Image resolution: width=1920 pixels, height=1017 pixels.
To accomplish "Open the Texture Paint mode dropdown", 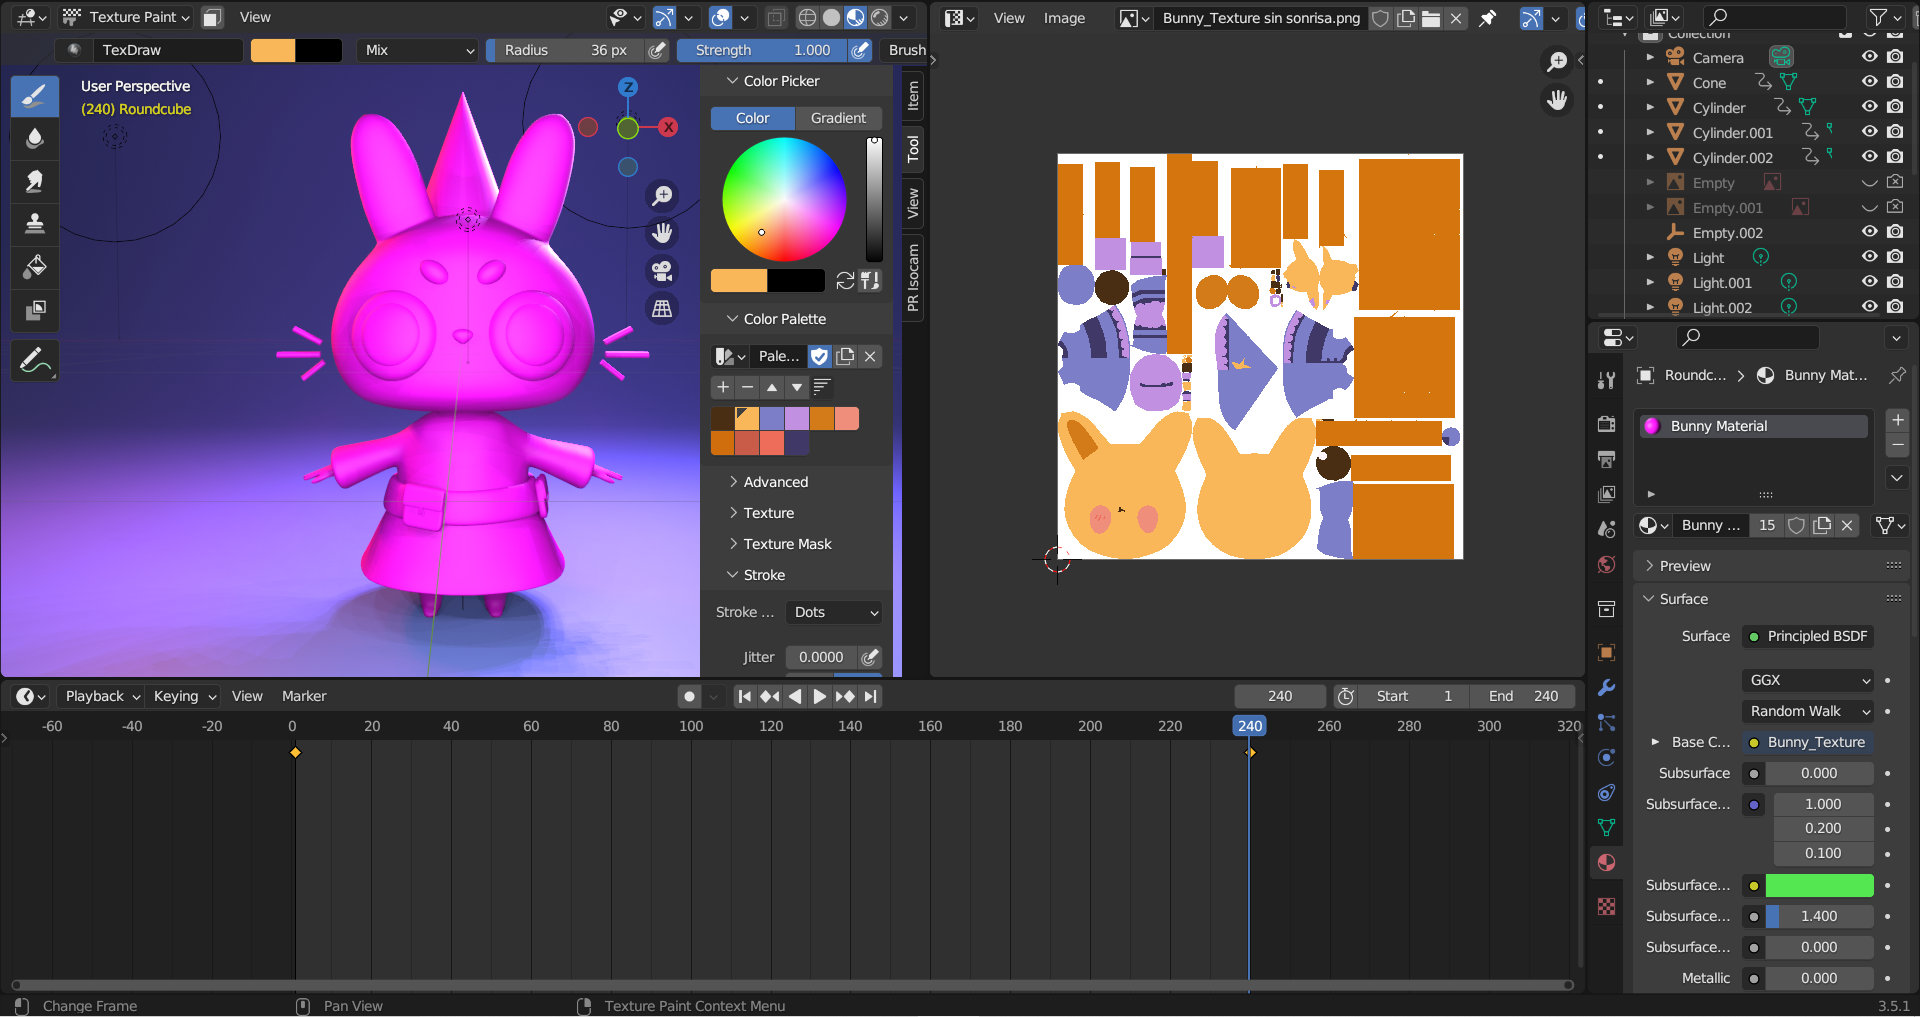I will pos(126,17).
